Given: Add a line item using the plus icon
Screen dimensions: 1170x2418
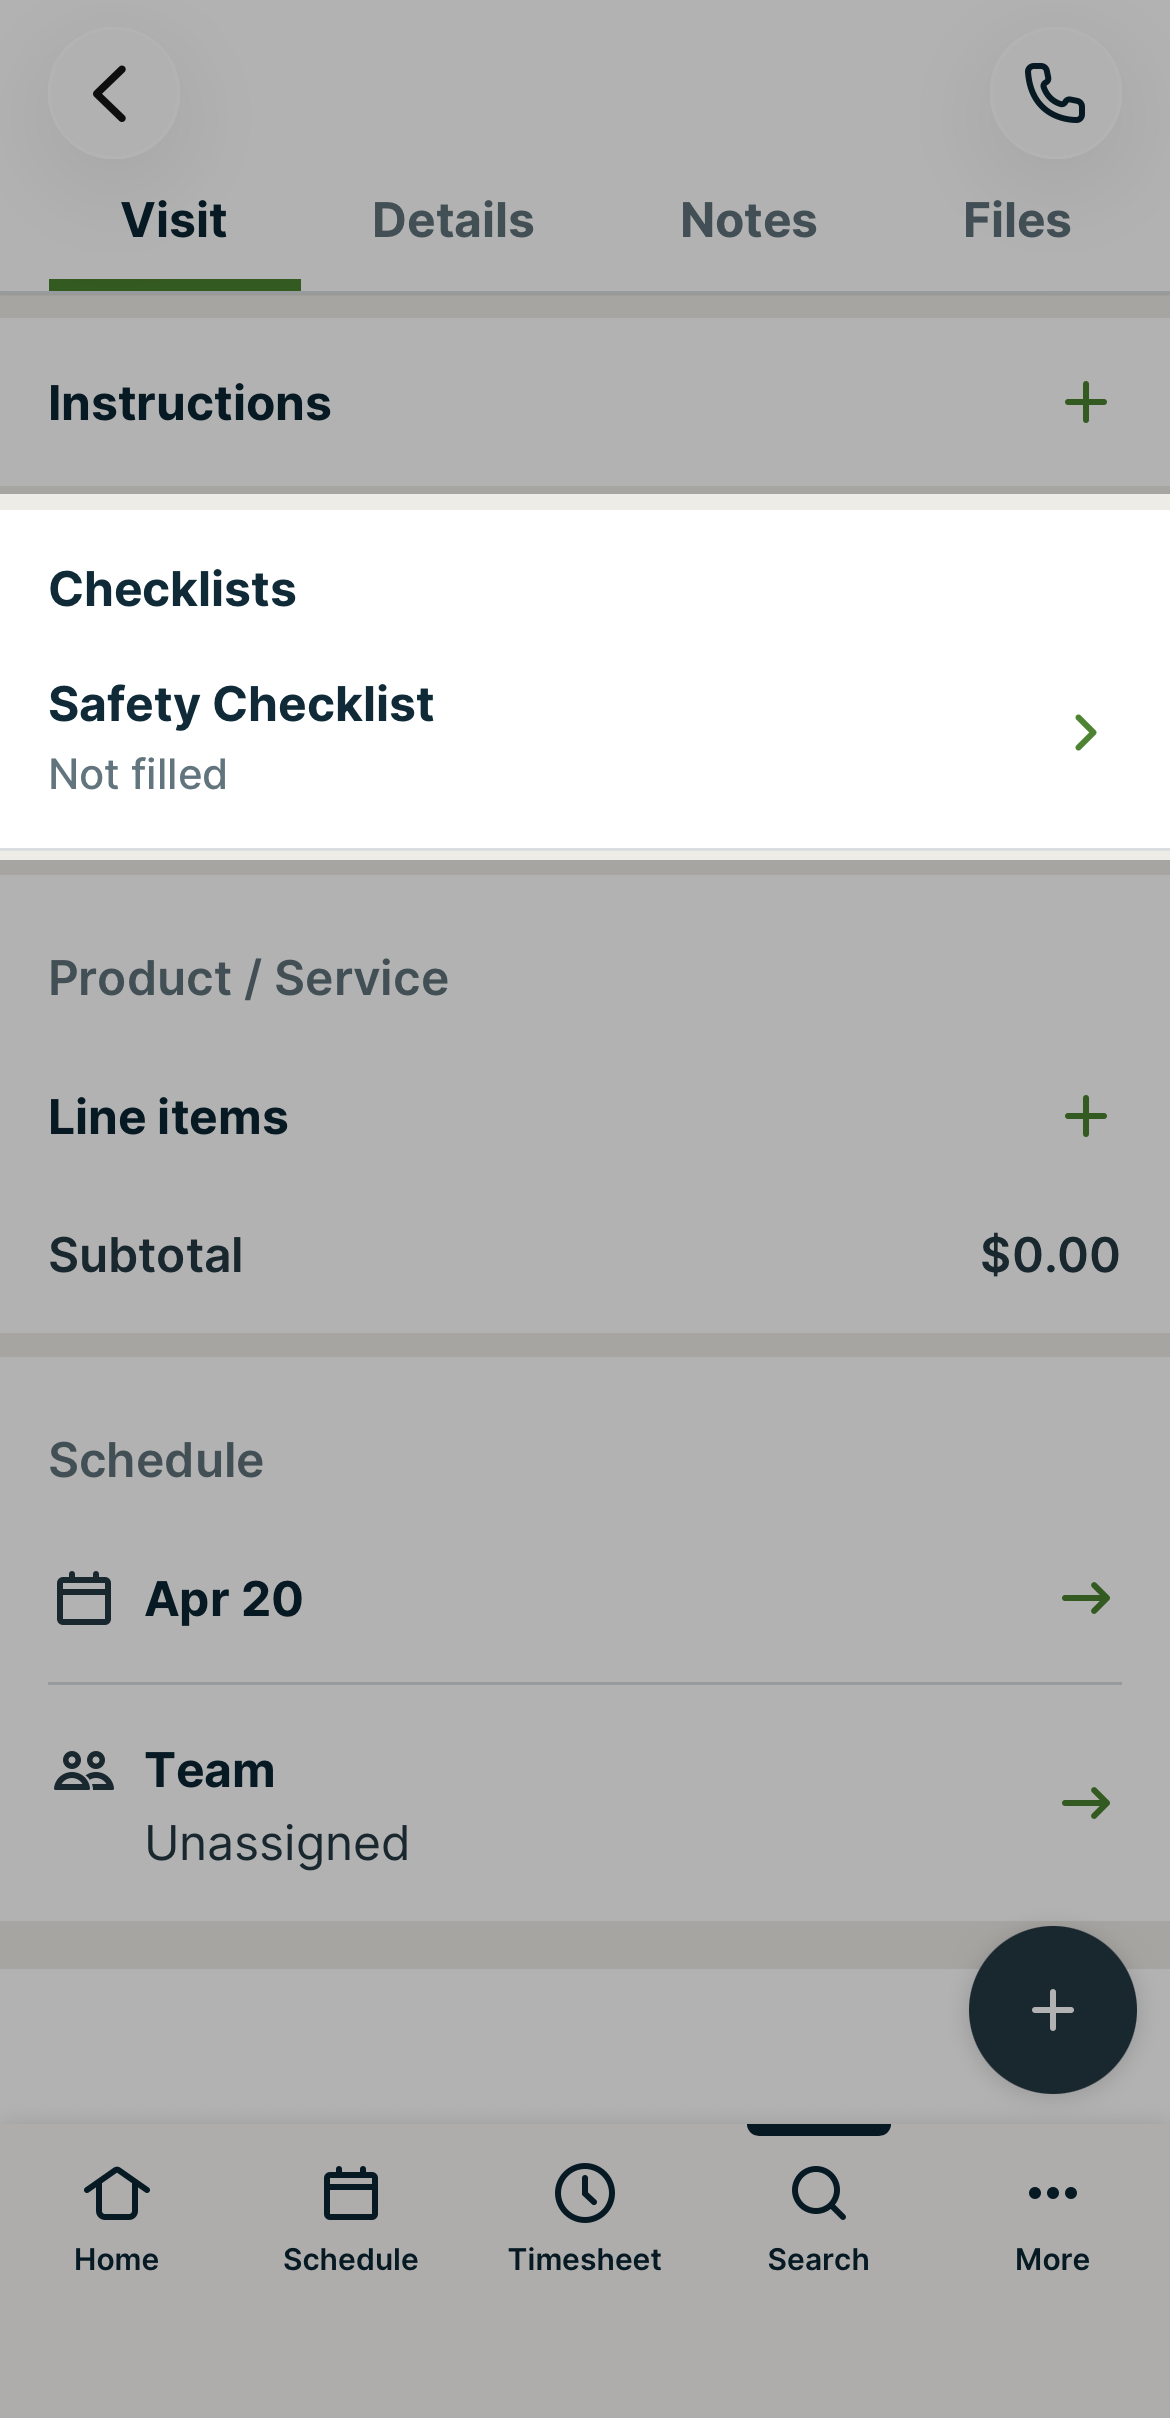Looking at the screenshot, I should point(1086,1116).
